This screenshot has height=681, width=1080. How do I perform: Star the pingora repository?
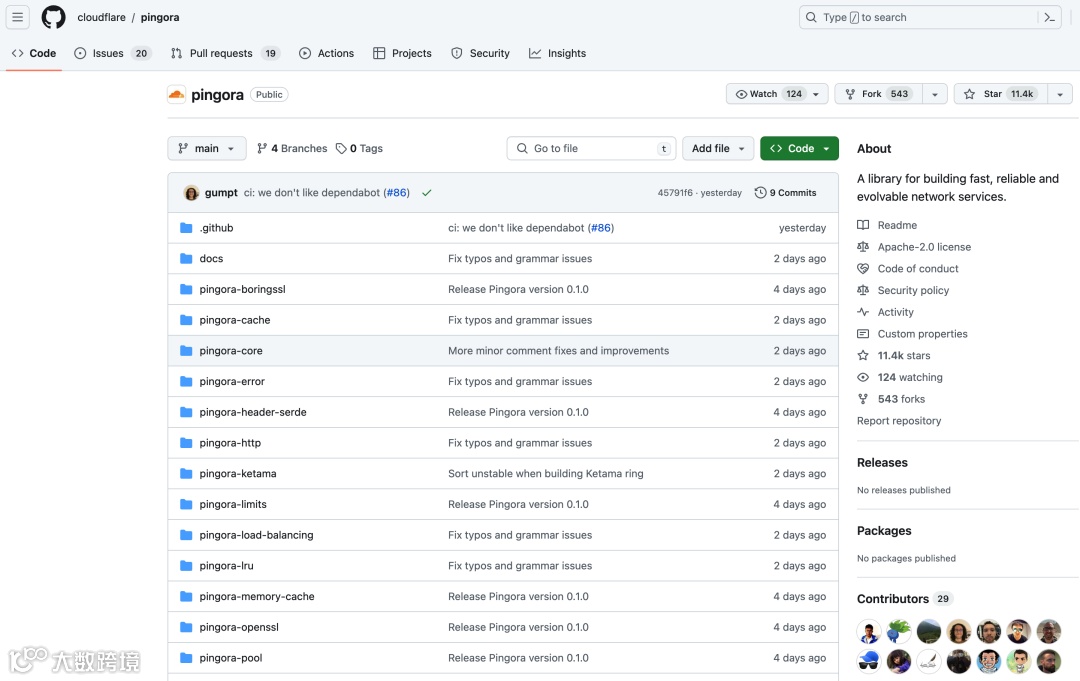[x=1001, y=94]
